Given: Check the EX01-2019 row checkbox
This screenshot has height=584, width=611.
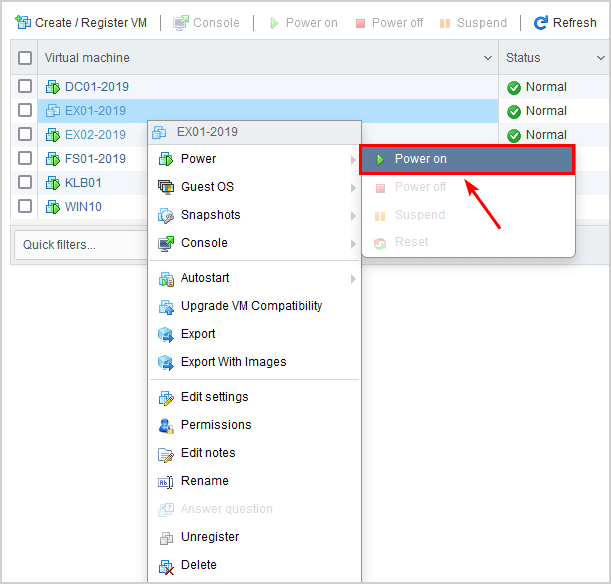Looking at the screenshot, I should pos(25,110).
